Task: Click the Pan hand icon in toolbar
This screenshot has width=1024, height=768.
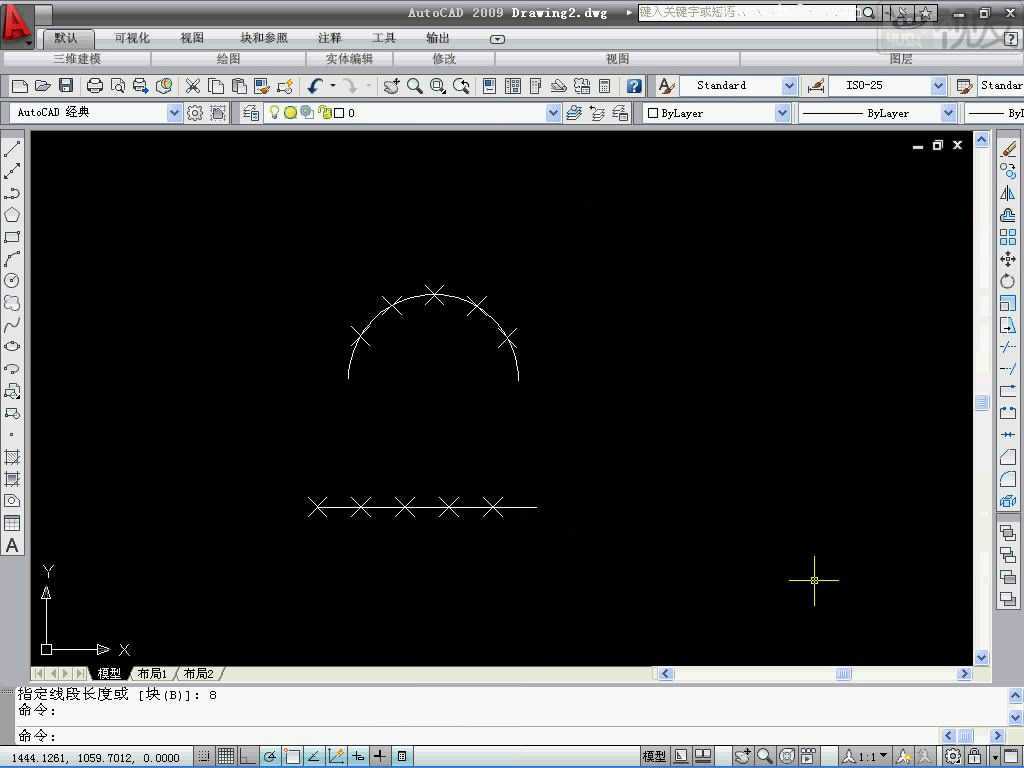Action: point(391,86)
